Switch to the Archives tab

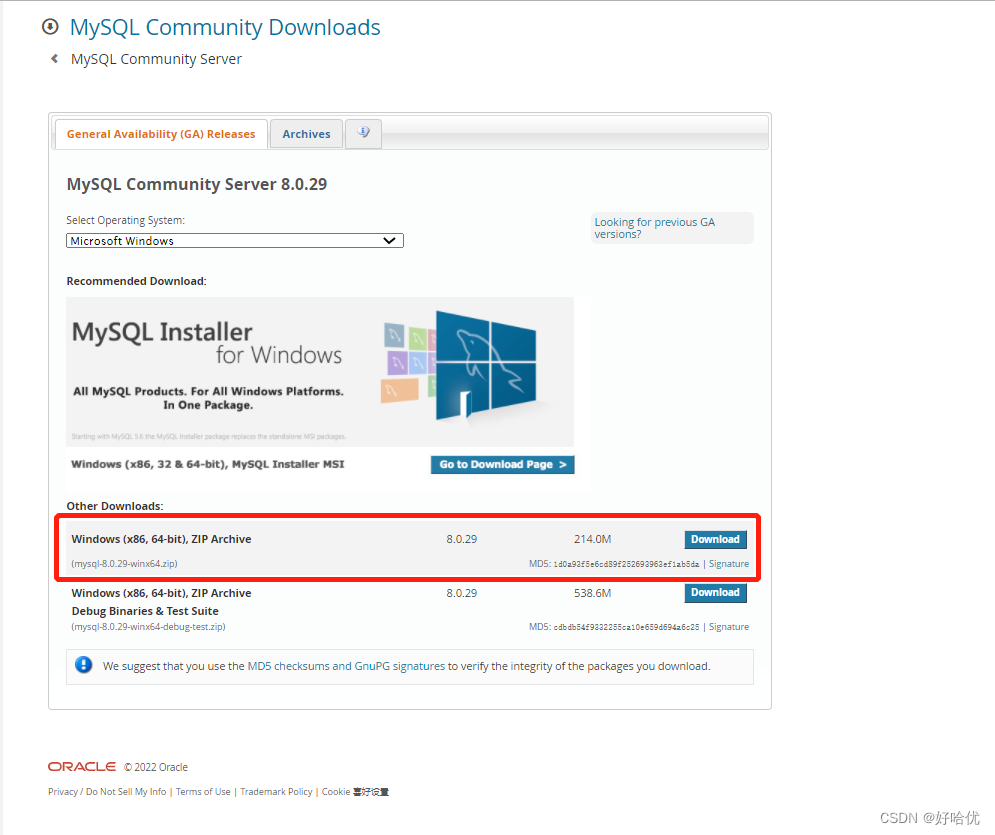pos(306,134)
